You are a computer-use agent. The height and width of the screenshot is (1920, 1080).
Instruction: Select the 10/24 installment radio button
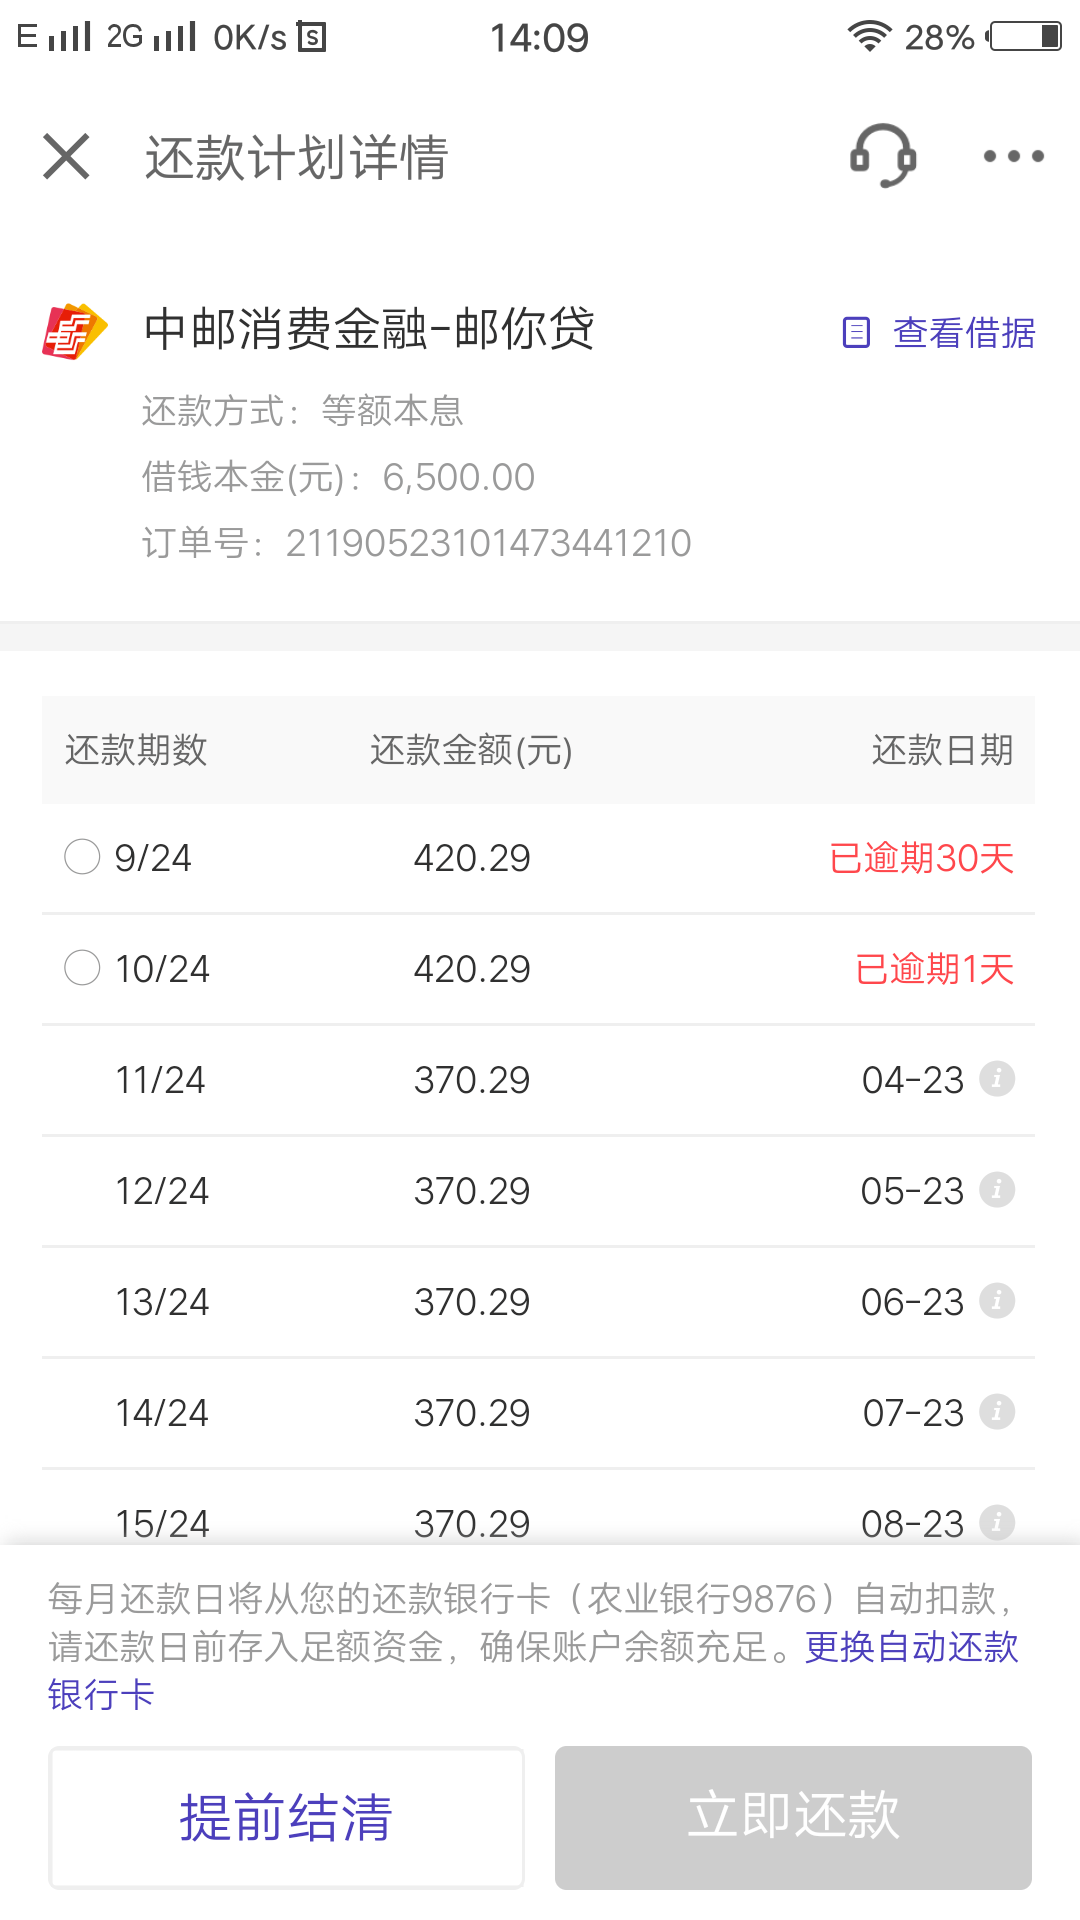point(82,968)
